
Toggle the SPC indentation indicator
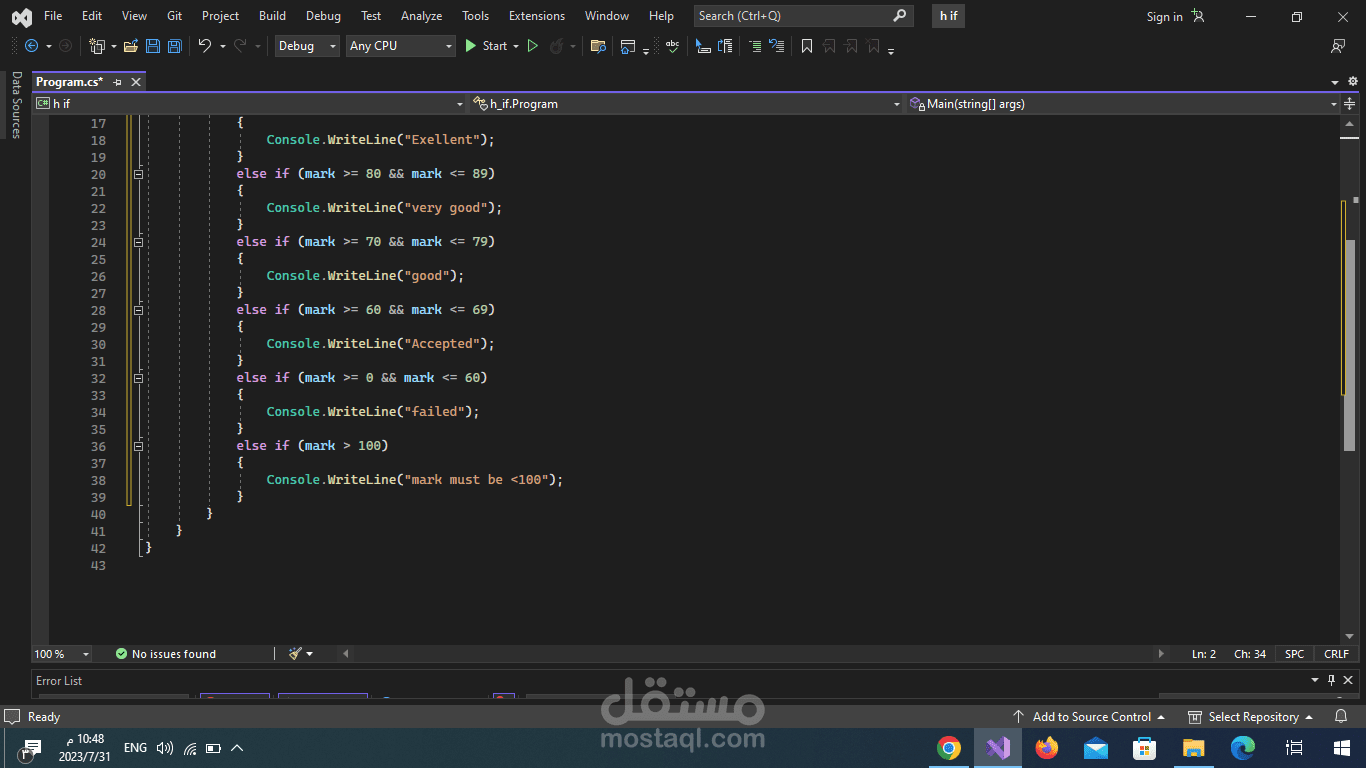pyautogui.click(x=1294, y=654)
